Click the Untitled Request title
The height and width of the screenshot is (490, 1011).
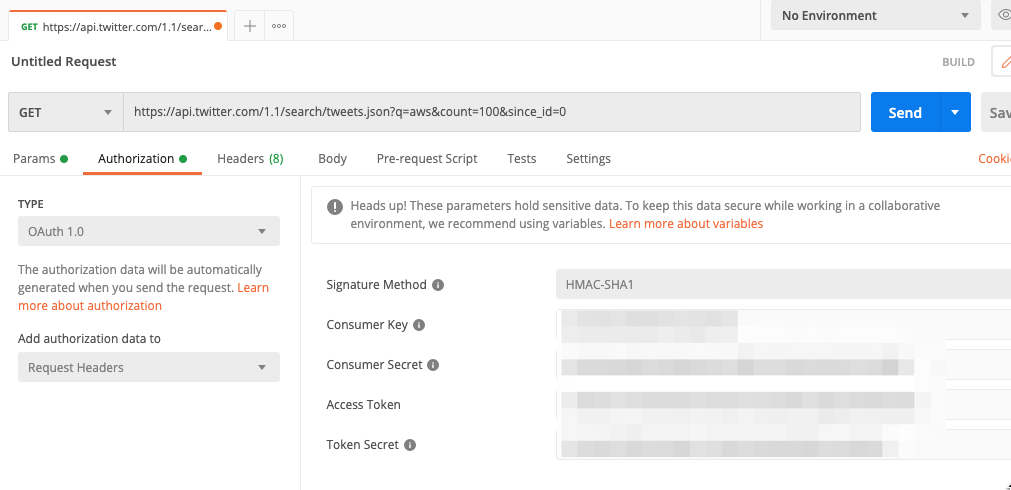[x=64, y=62]
